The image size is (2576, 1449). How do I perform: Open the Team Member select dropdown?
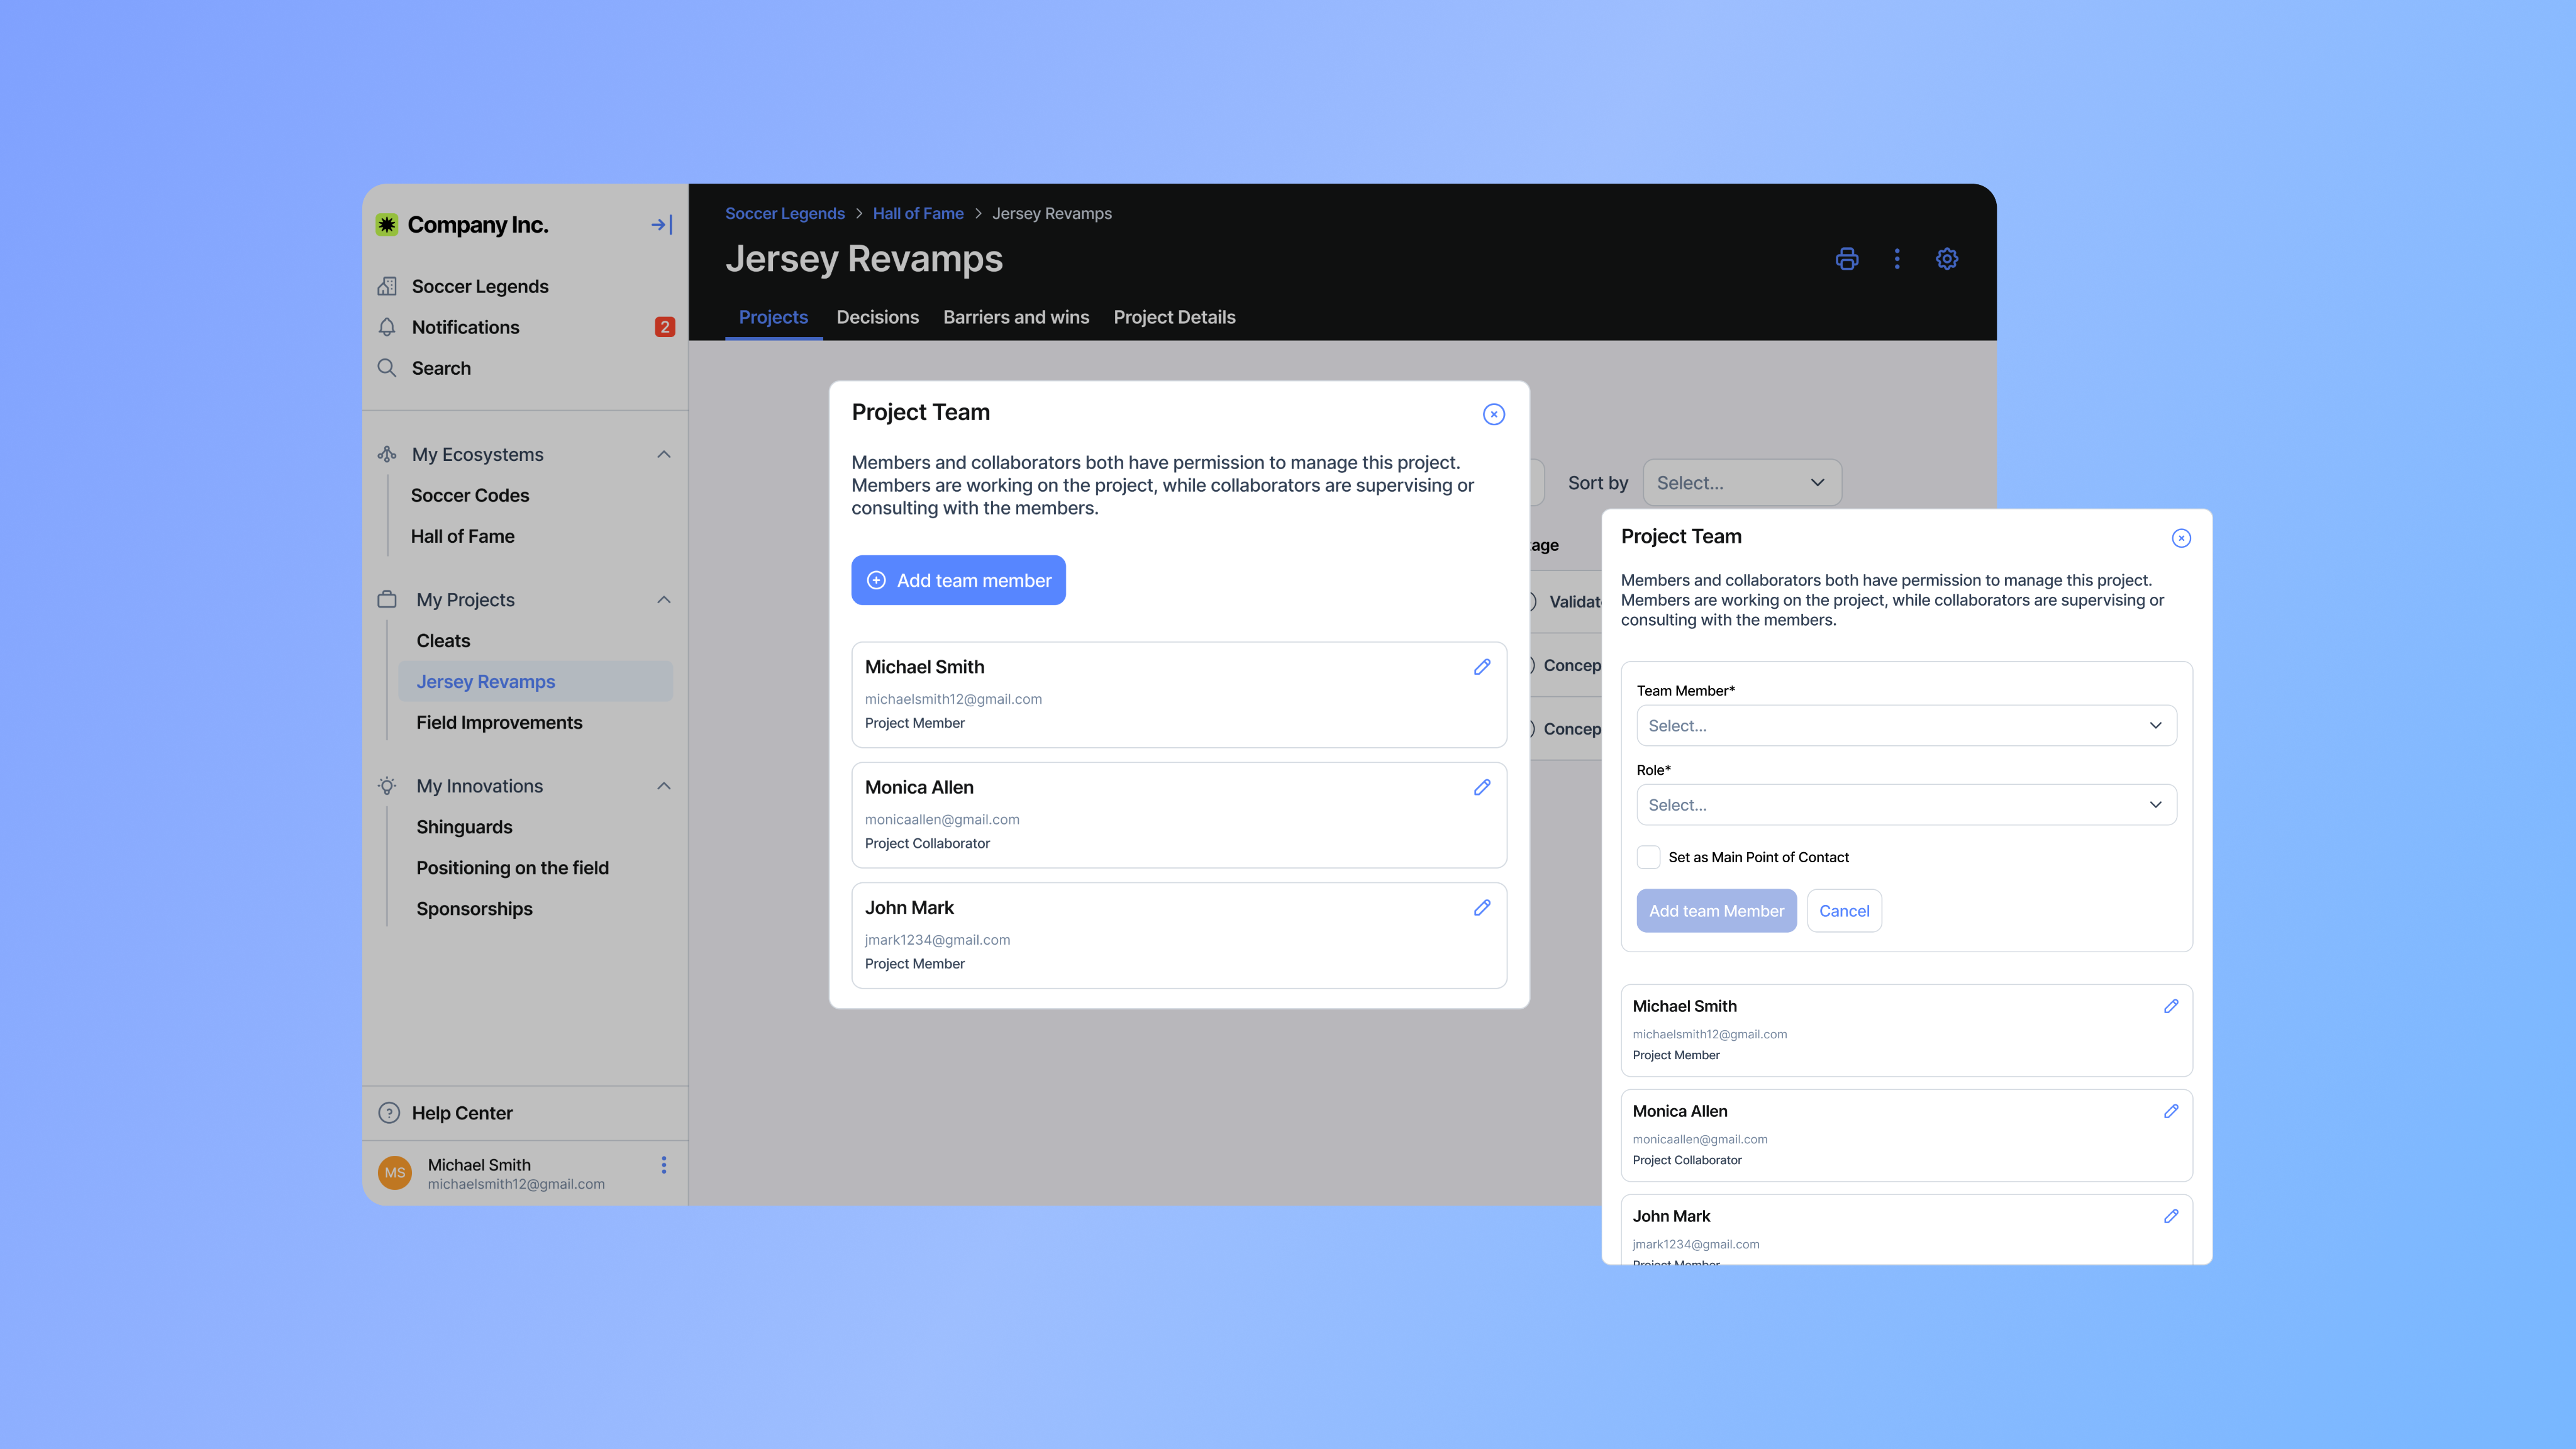click(x=1905, y=726)
